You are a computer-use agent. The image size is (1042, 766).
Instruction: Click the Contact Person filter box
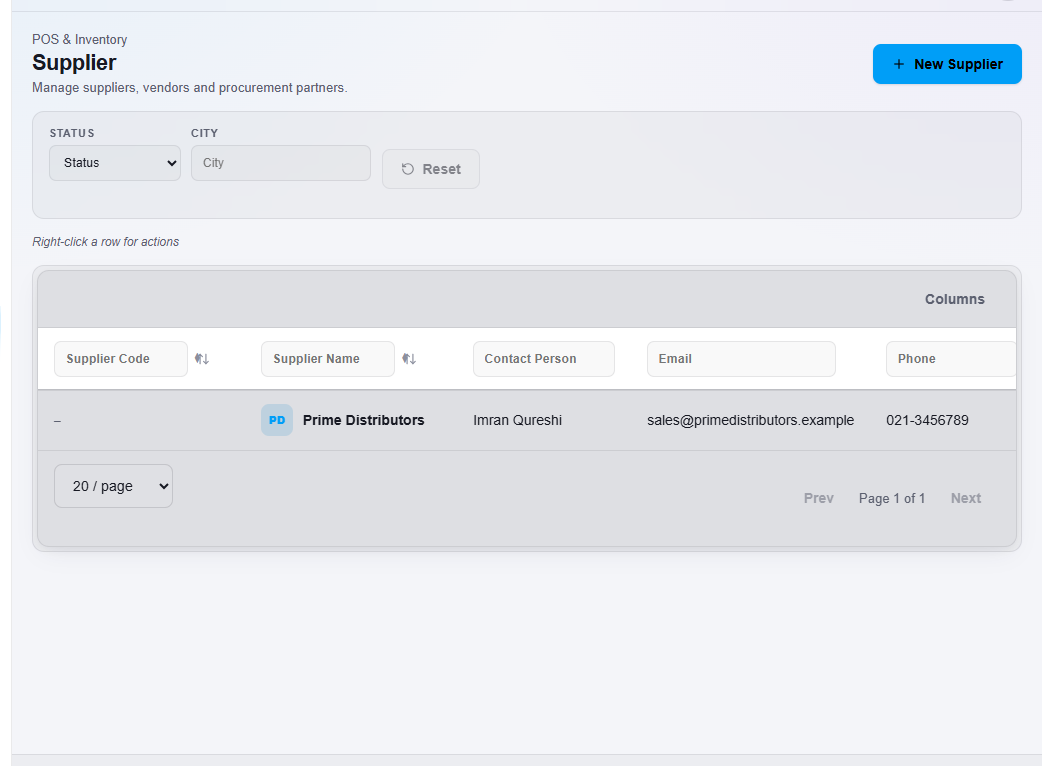pos(544,359)
